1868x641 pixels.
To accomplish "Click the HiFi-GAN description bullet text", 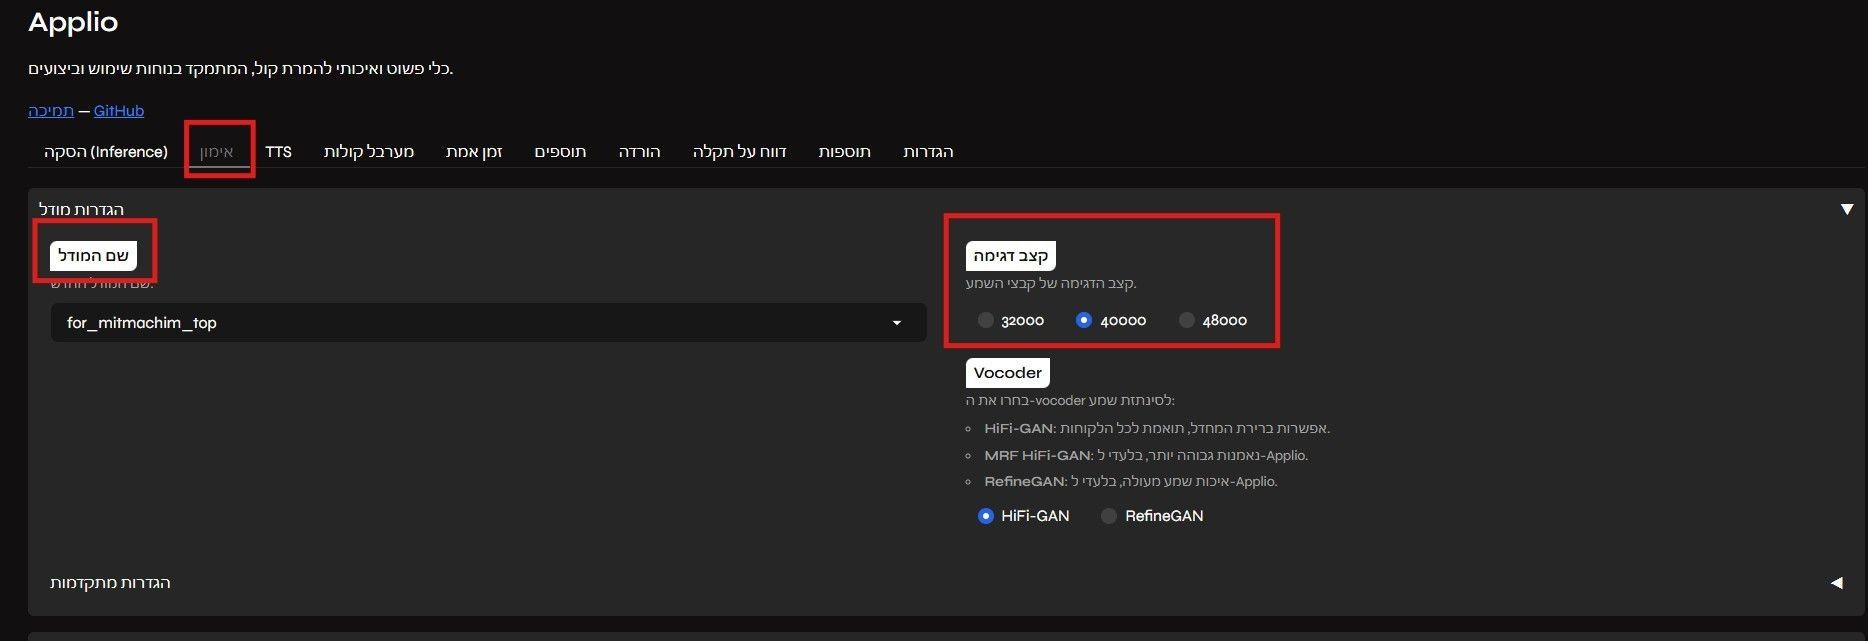I will click(x=1157, y=428).
